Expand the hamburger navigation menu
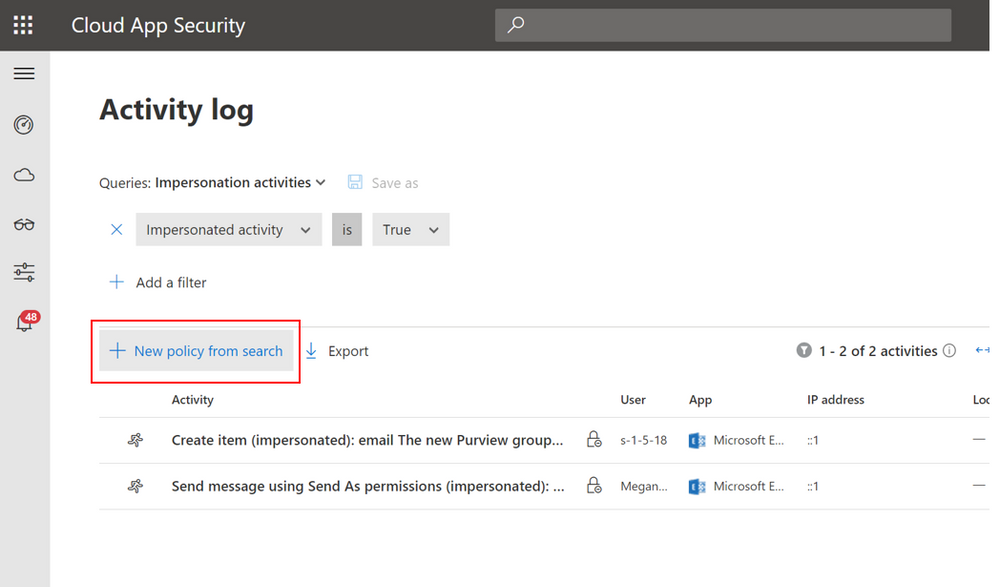The height and width of the screenshot is (587, 999). coord(24,74)
